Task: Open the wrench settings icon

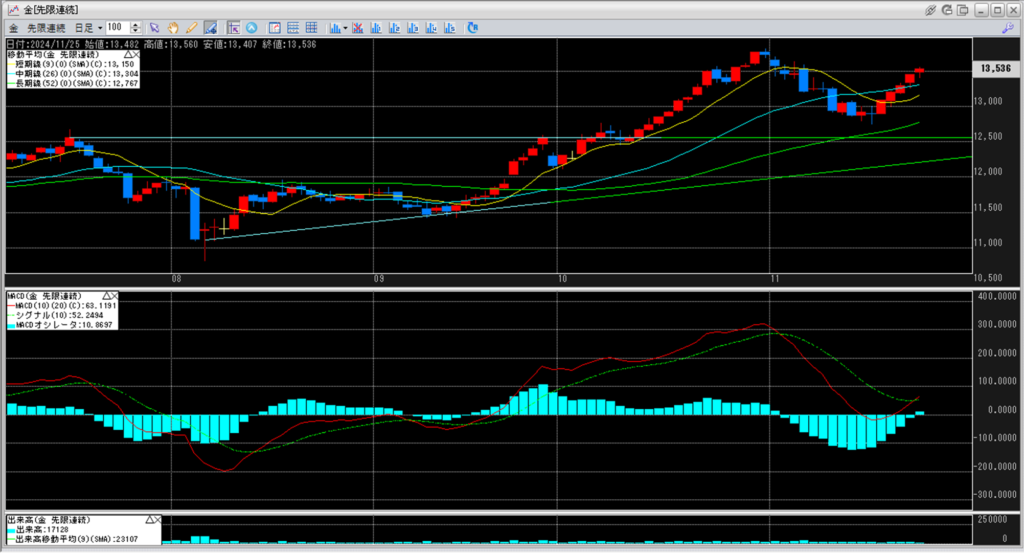Action: [x=1007, y=27]
